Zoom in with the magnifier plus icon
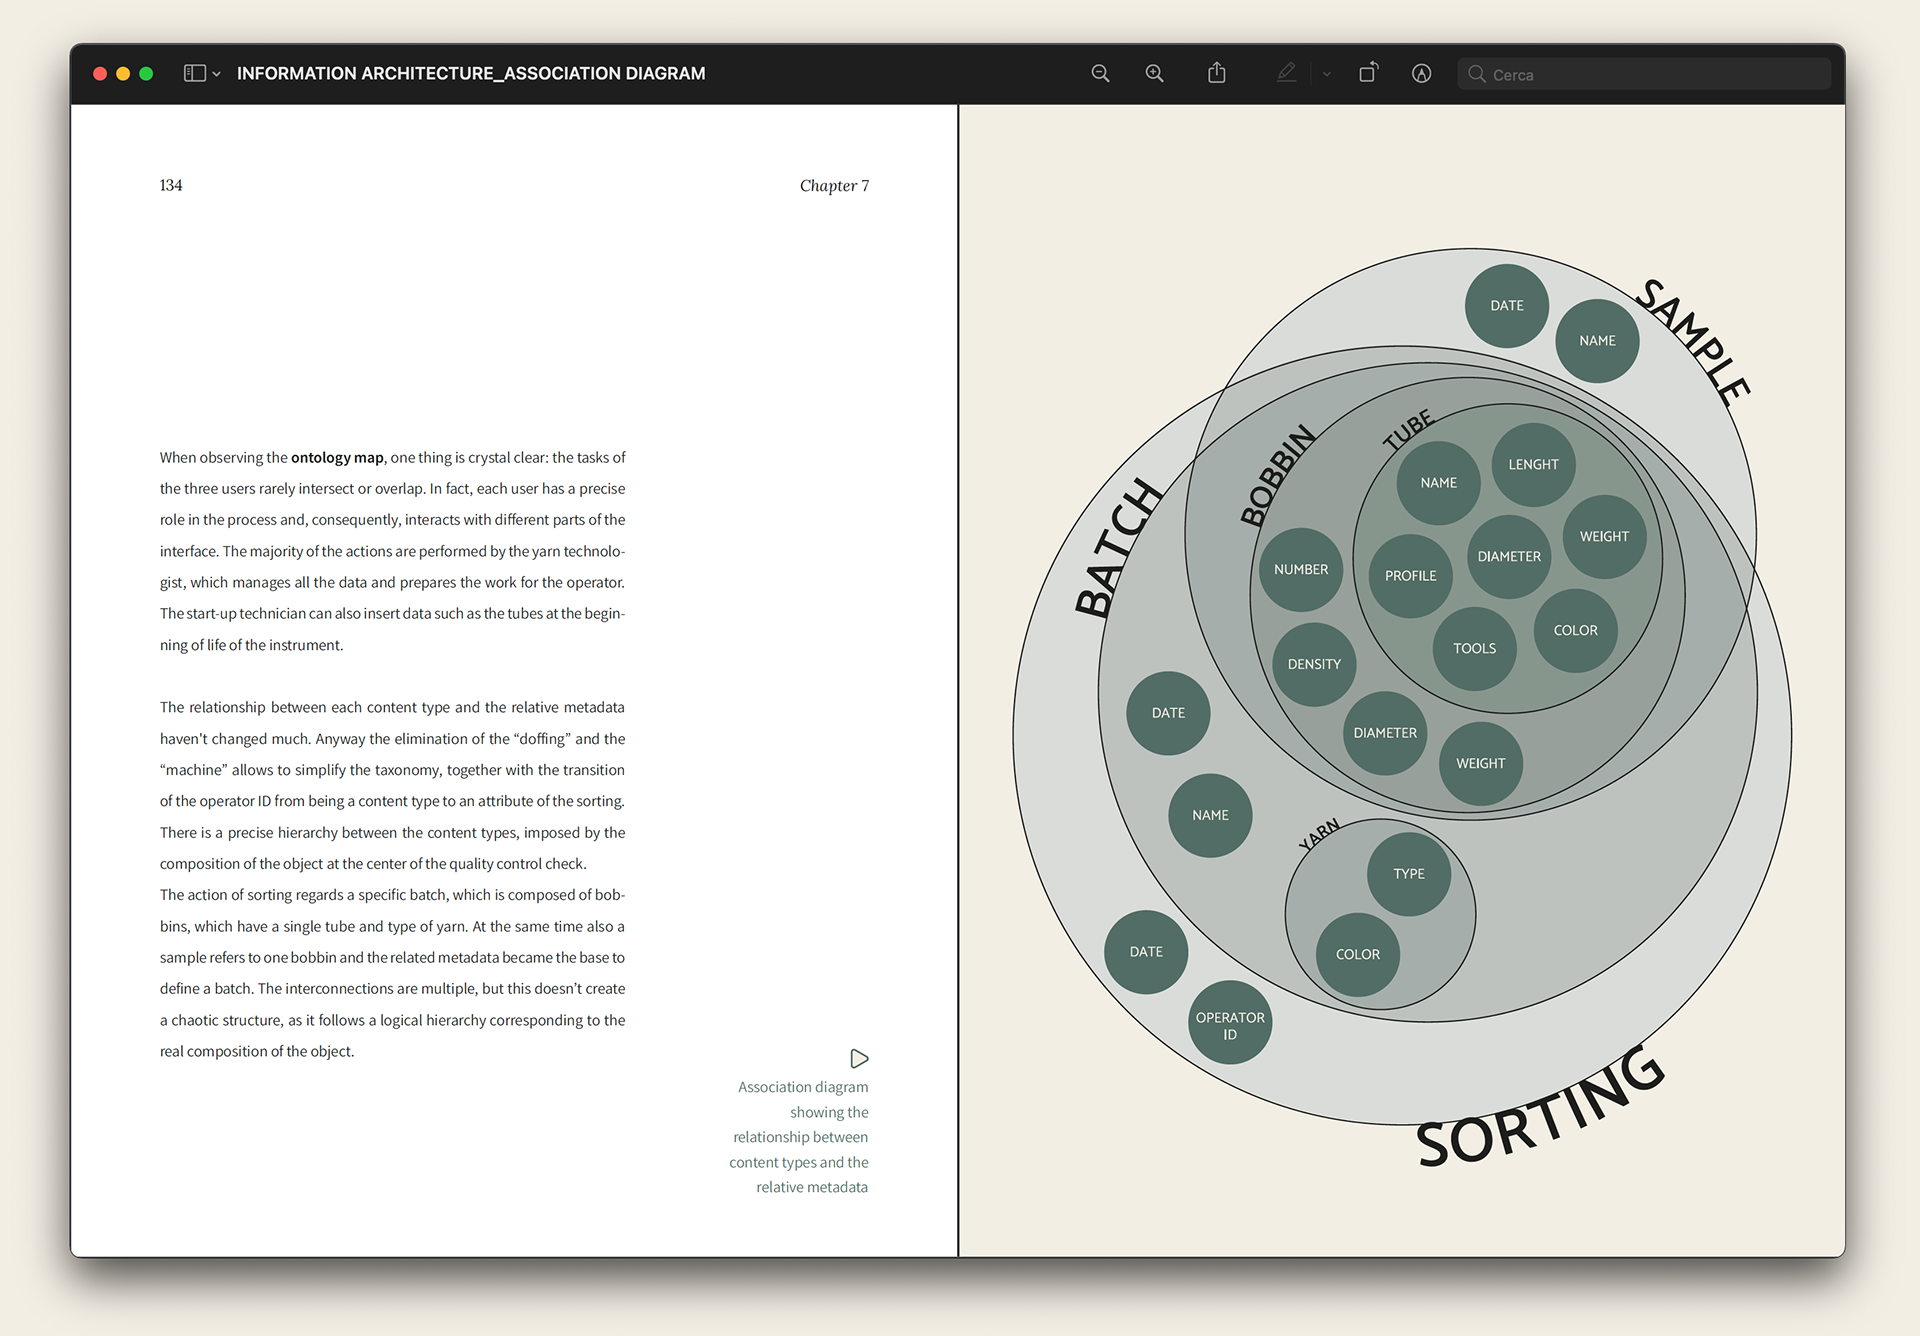This screenshot has width=1920, height=1336. 1154,73
